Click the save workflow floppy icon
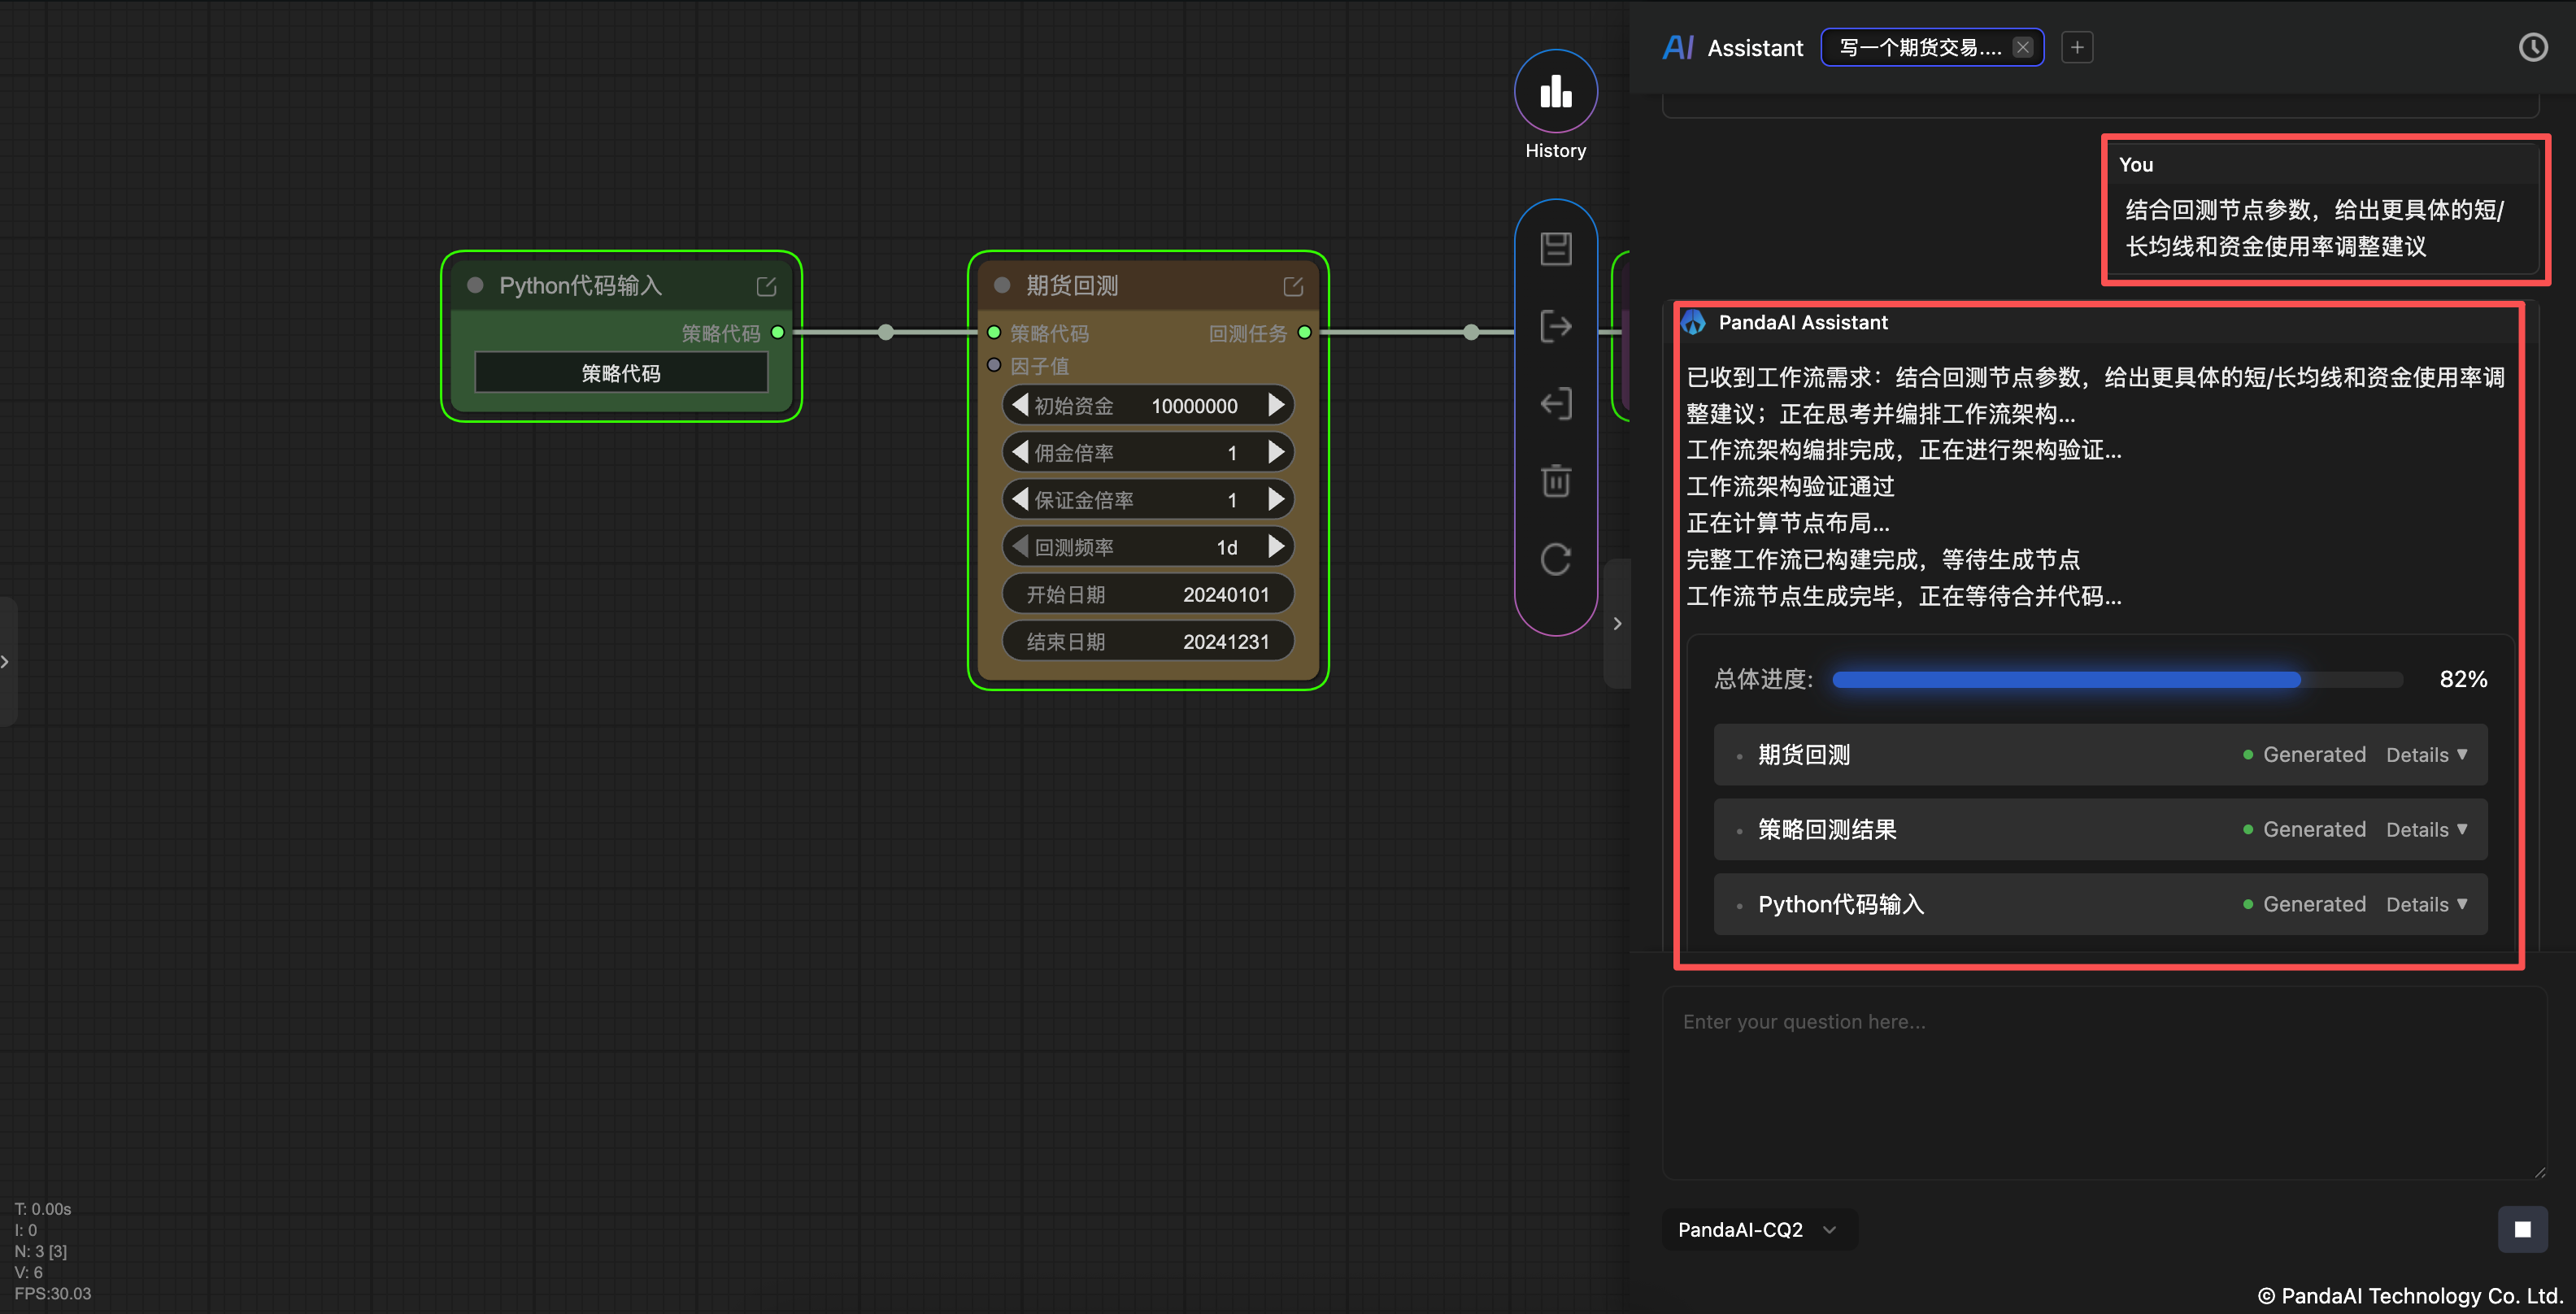The height and width of the screenshot is (1314, 2576). point(1555,249)
